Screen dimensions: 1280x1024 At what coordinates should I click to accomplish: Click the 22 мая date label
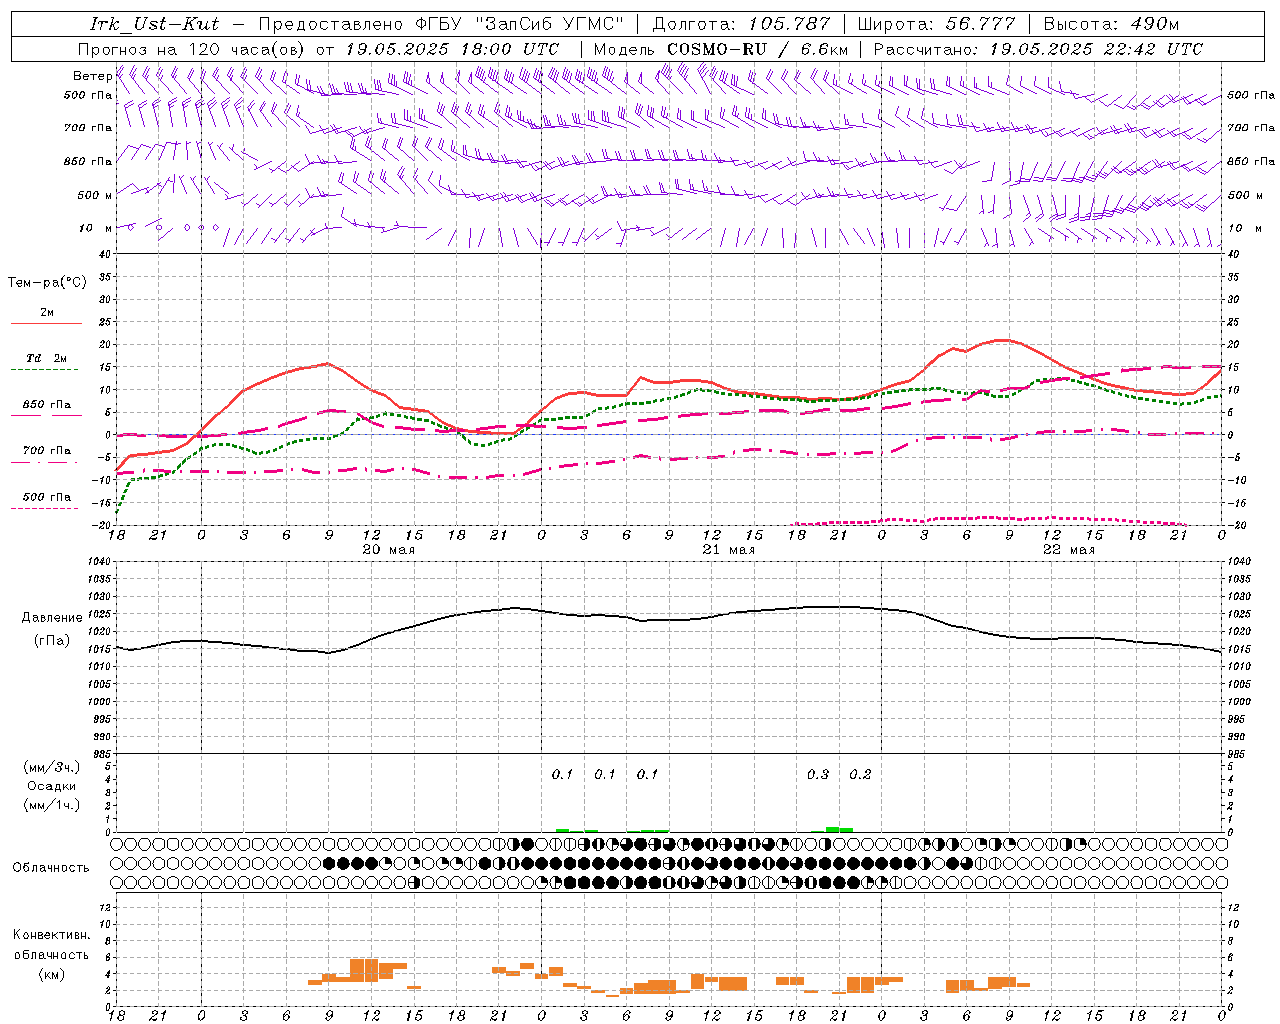pyautogui.click(x=1068, y=549)
